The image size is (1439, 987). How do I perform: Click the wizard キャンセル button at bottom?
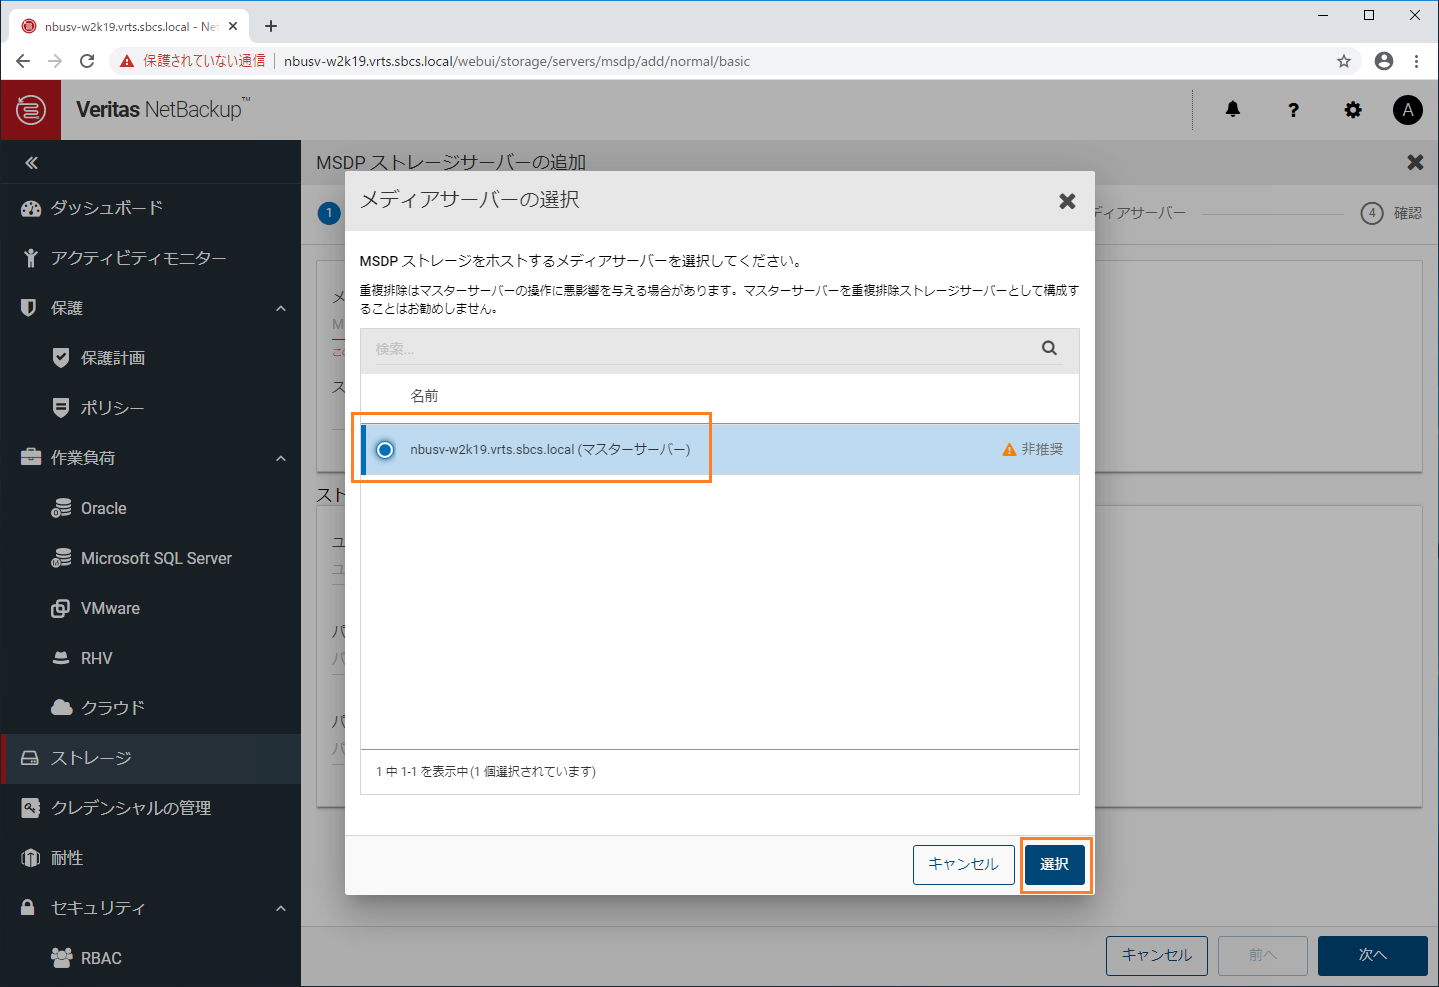1157,956
